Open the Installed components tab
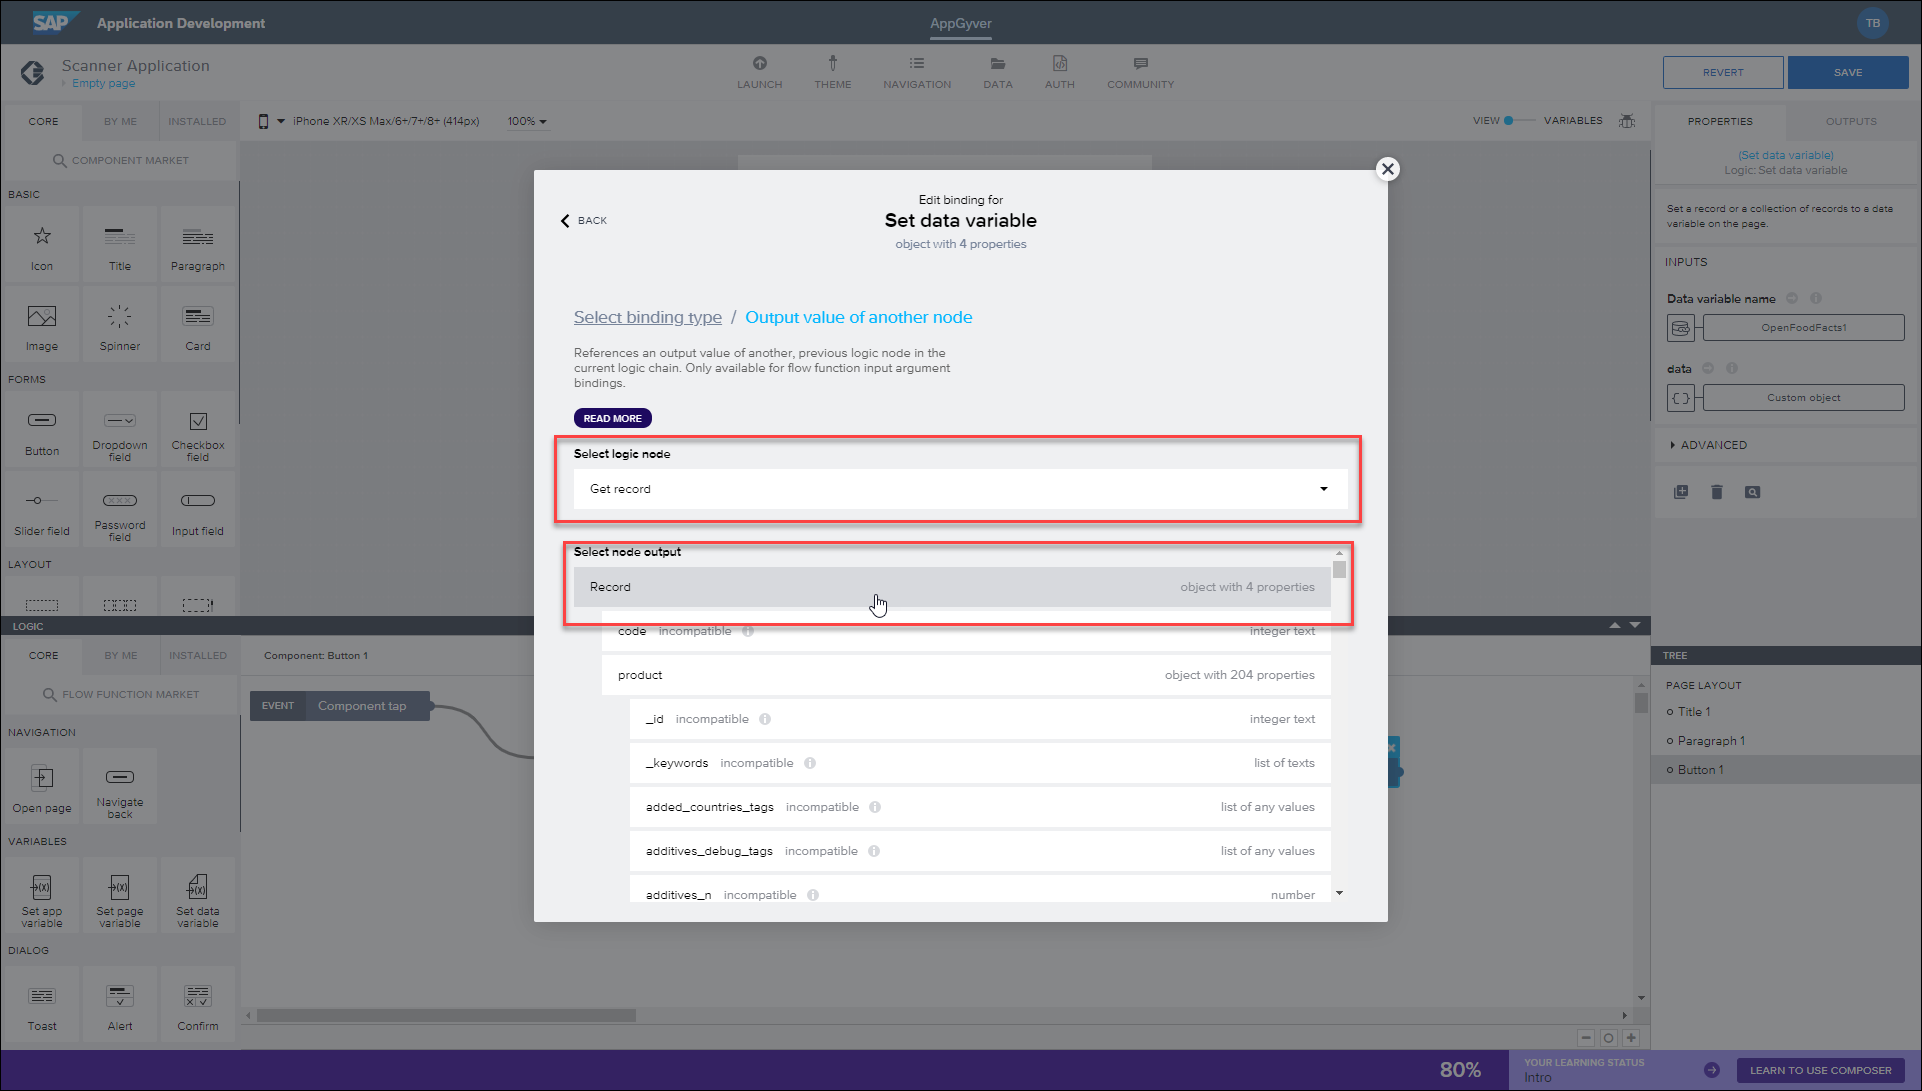 [197, 121]
